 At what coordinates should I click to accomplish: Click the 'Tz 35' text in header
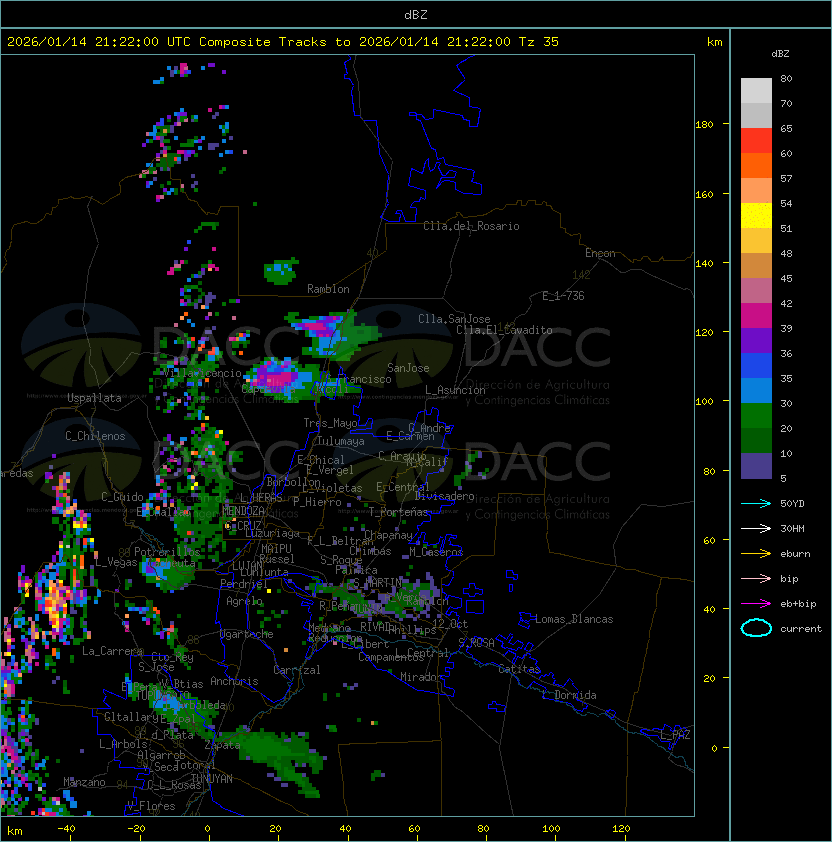tap(539, 42)
